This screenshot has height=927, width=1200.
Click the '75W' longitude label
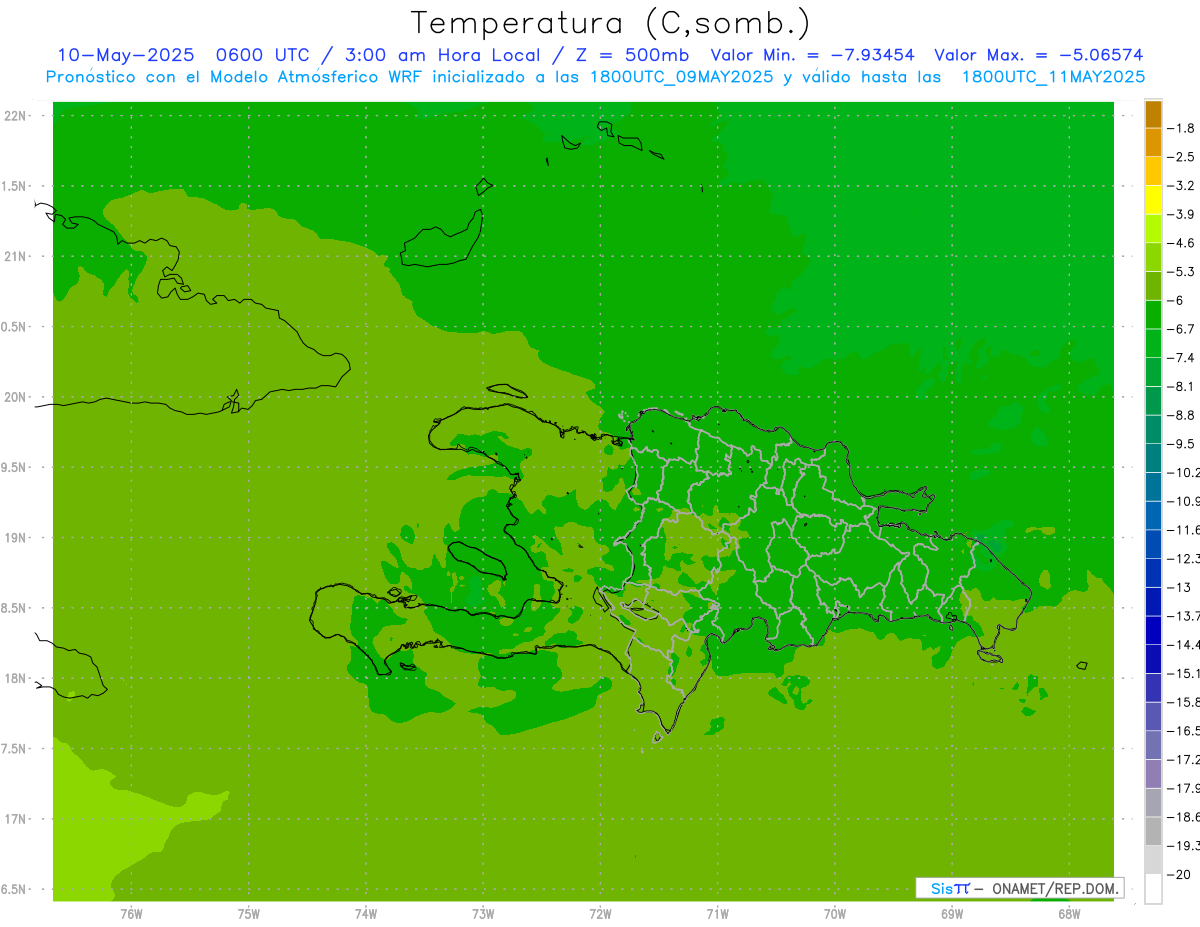point(249,913)
